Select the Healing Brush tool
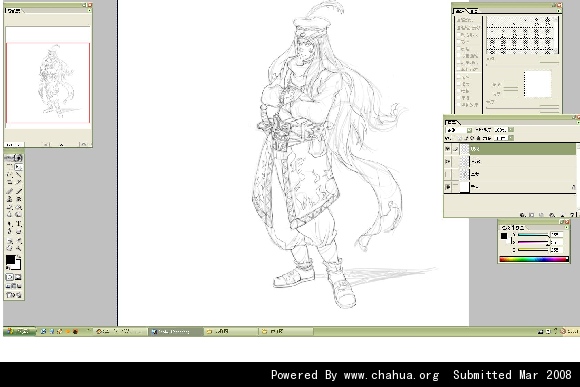This screenshot has height=387, width=580. (10, 191)
